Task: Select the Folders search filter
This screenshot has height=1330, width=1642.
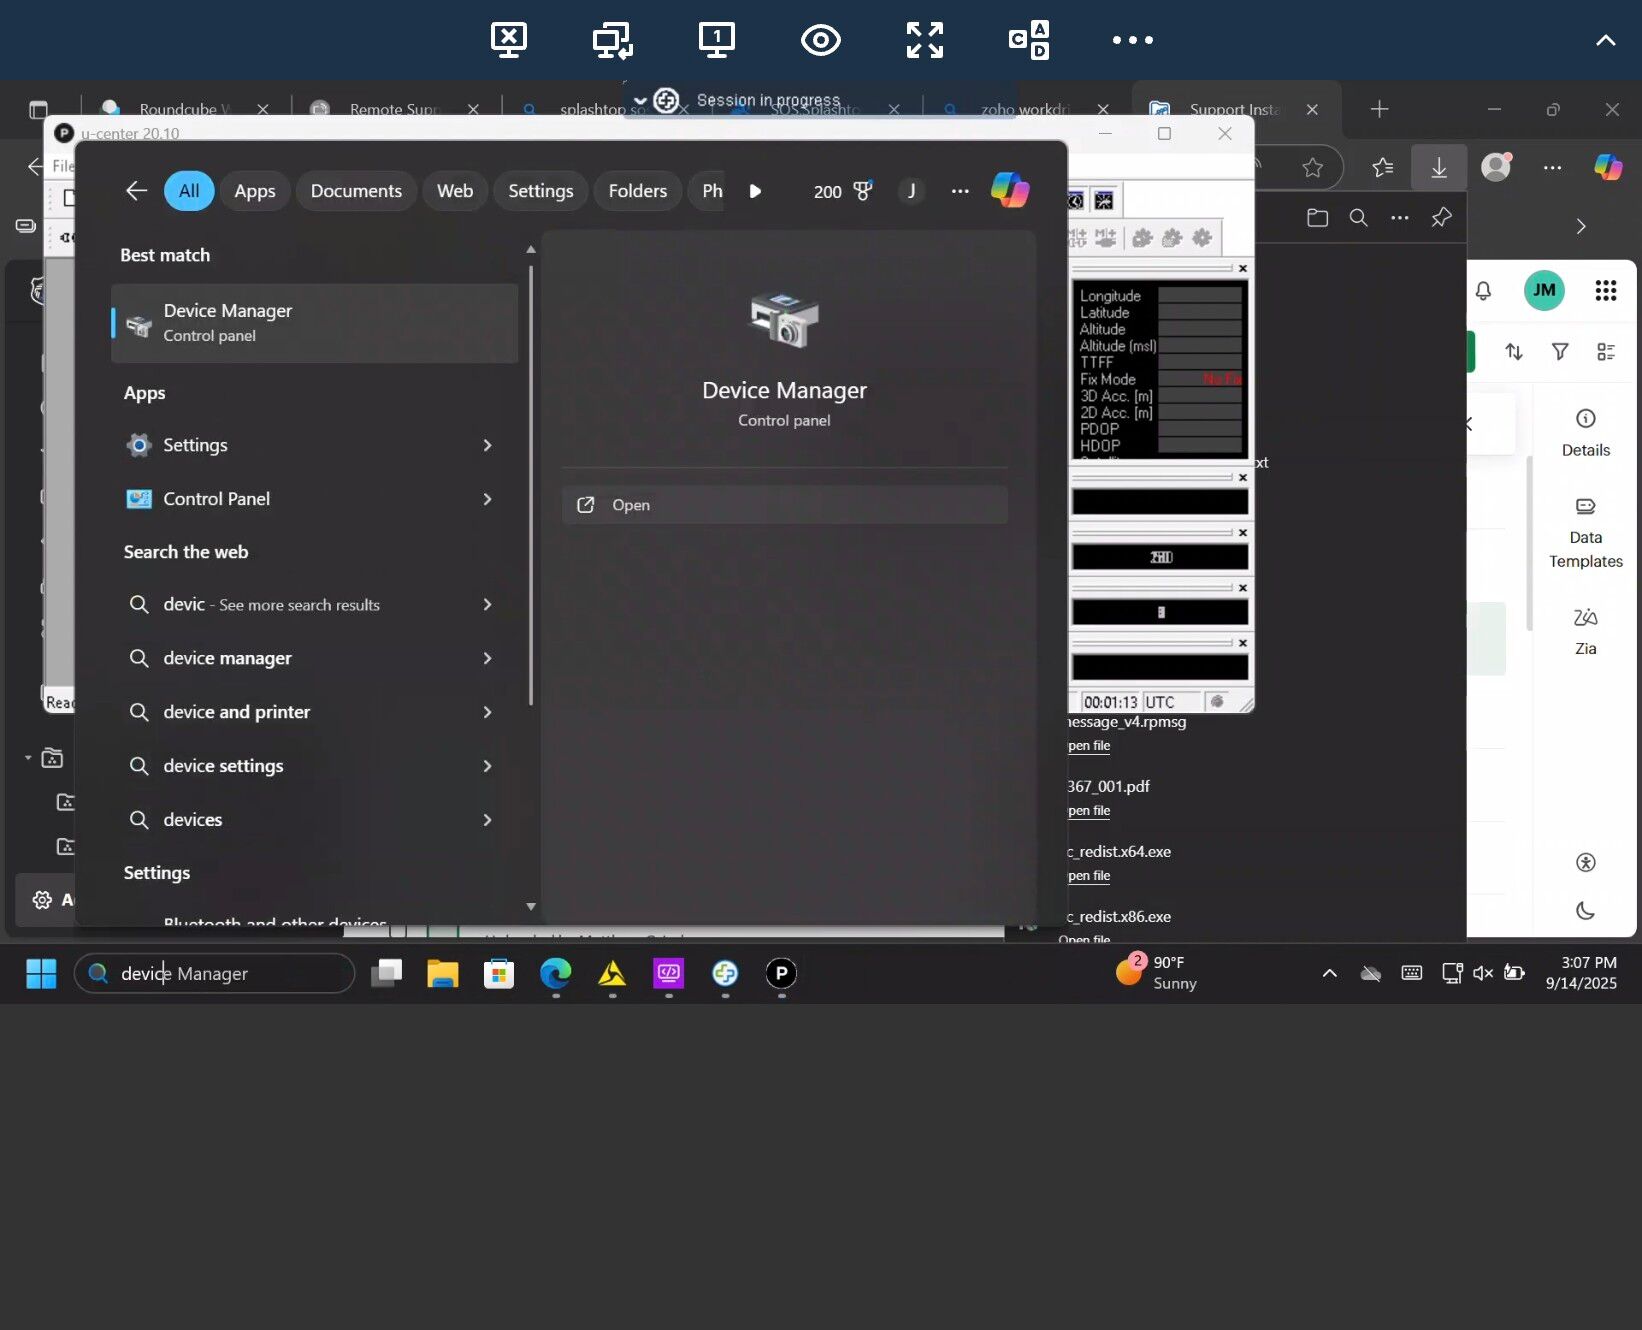Action: pyautogui.click(x=638, y=191)
